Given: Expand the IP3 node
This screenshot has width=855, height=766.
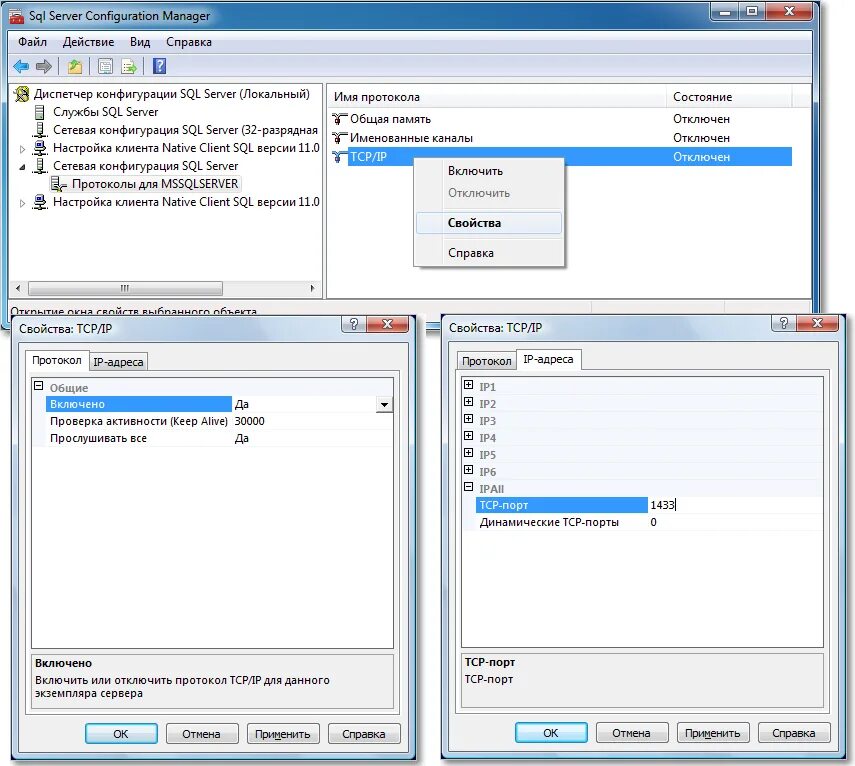Looking at the screenshot, I should tap(468, 419).
